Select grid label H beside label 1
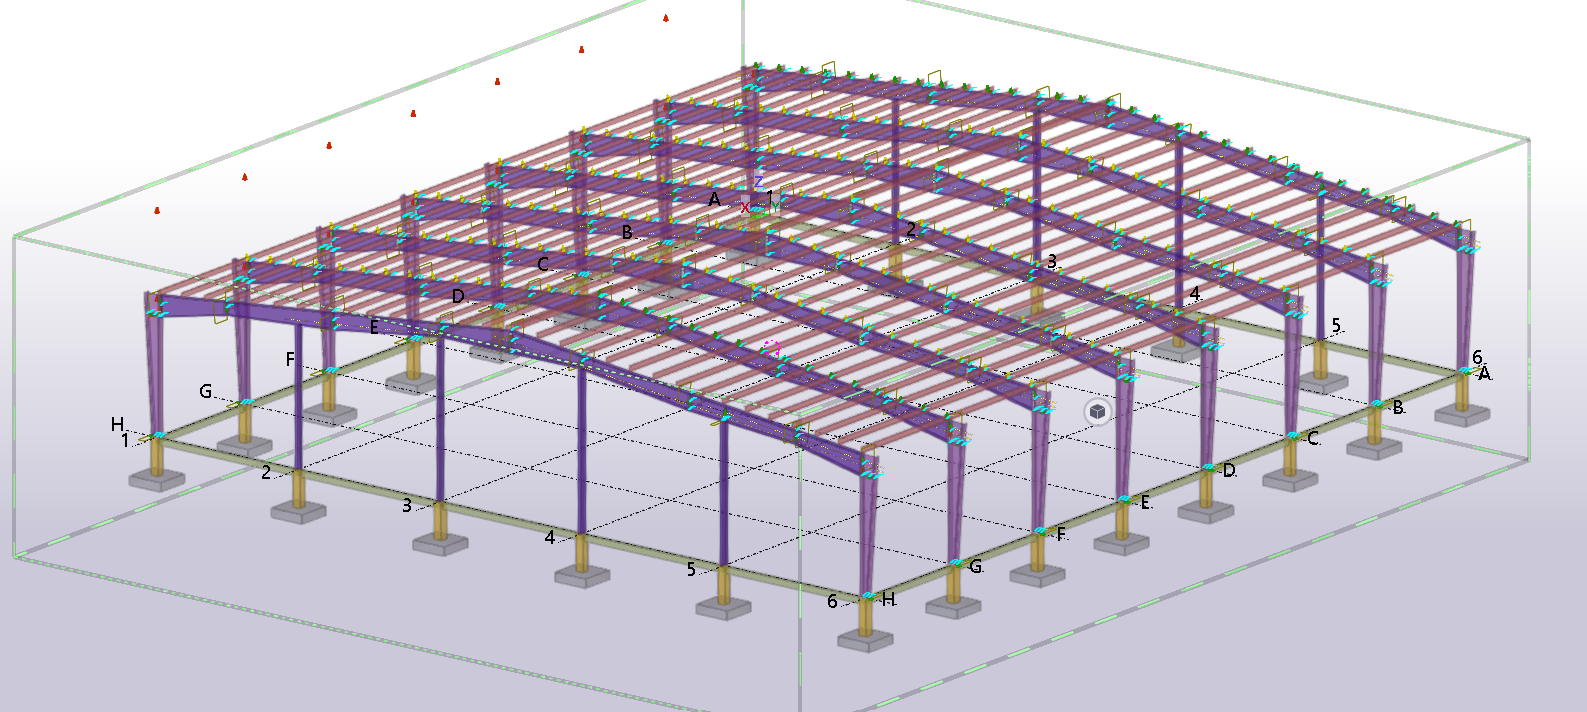This screenshot has height=712, width=1587. tap(117, 425)
